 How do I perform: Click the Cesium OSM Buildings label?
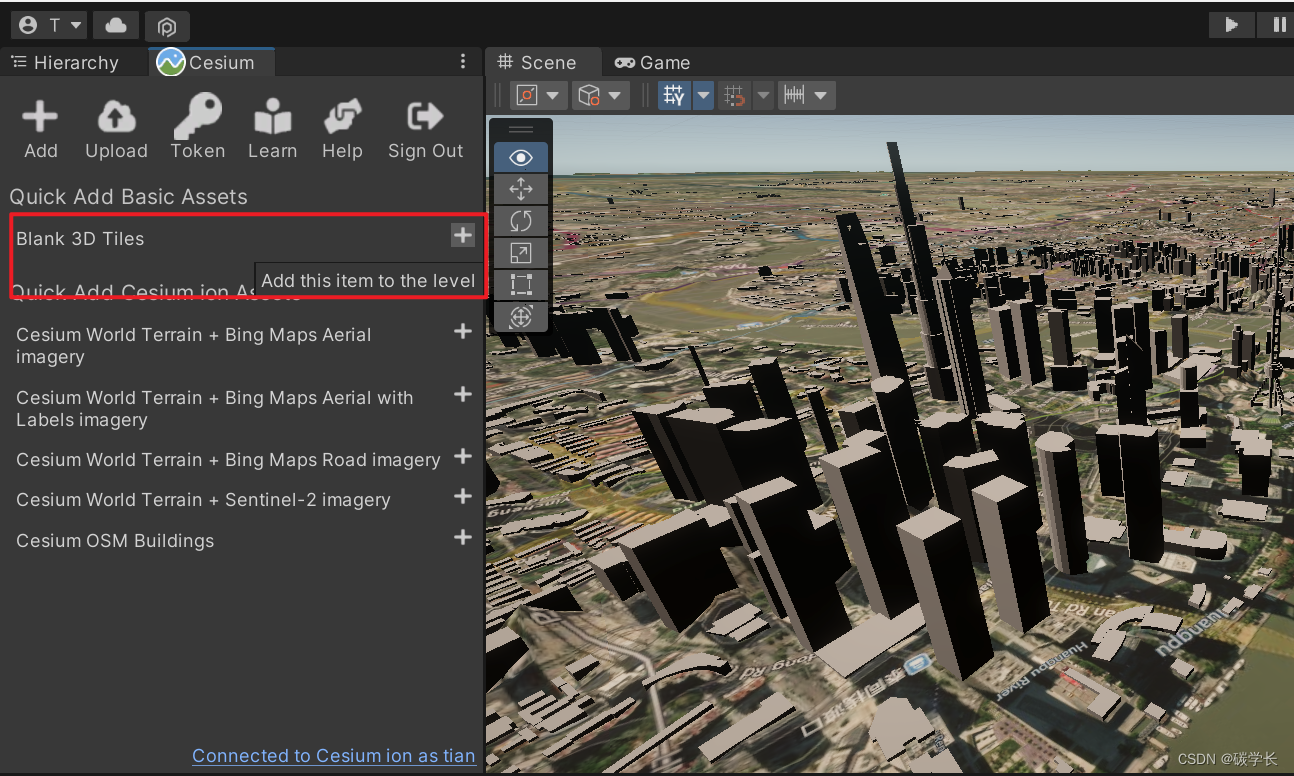[115, 541]
